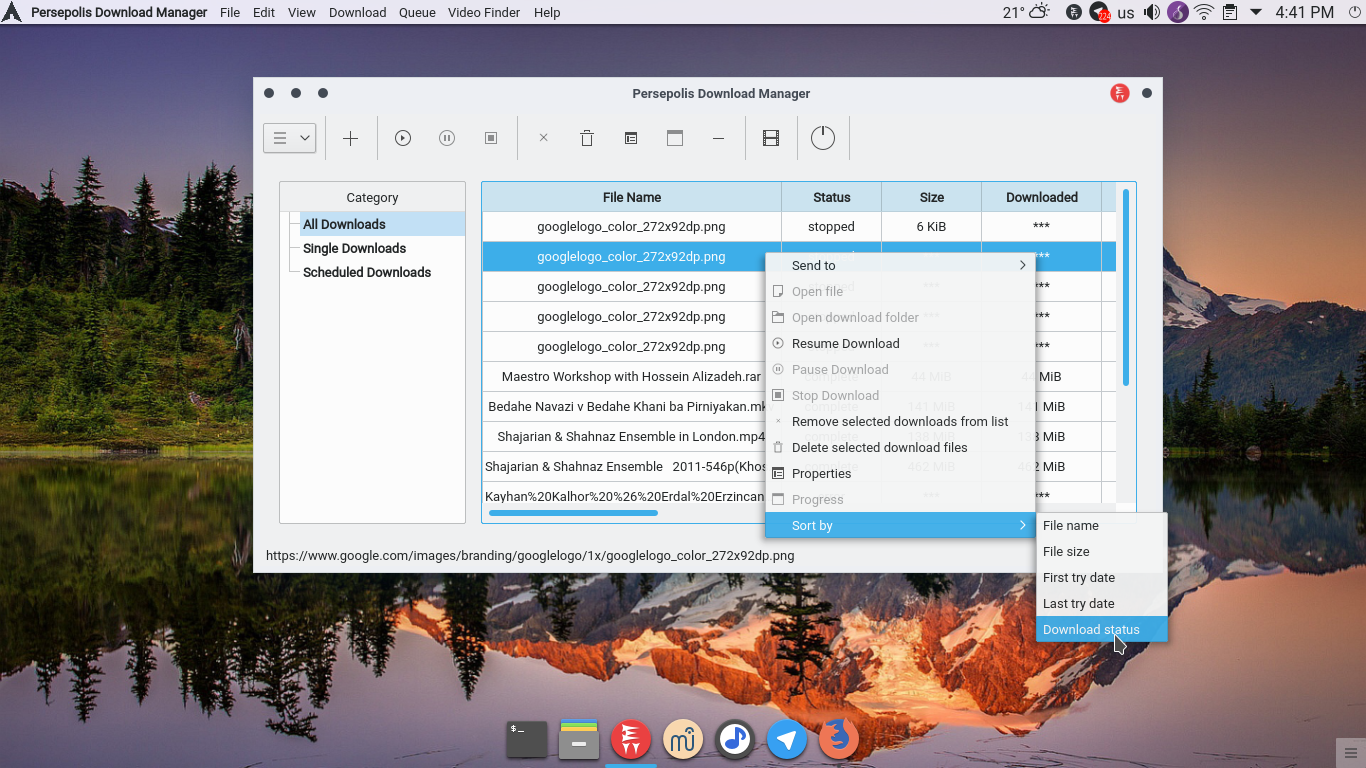1366x768 pixels.
Task: Choose File size in the Sort by submenu
Action: click(1101, 551)
